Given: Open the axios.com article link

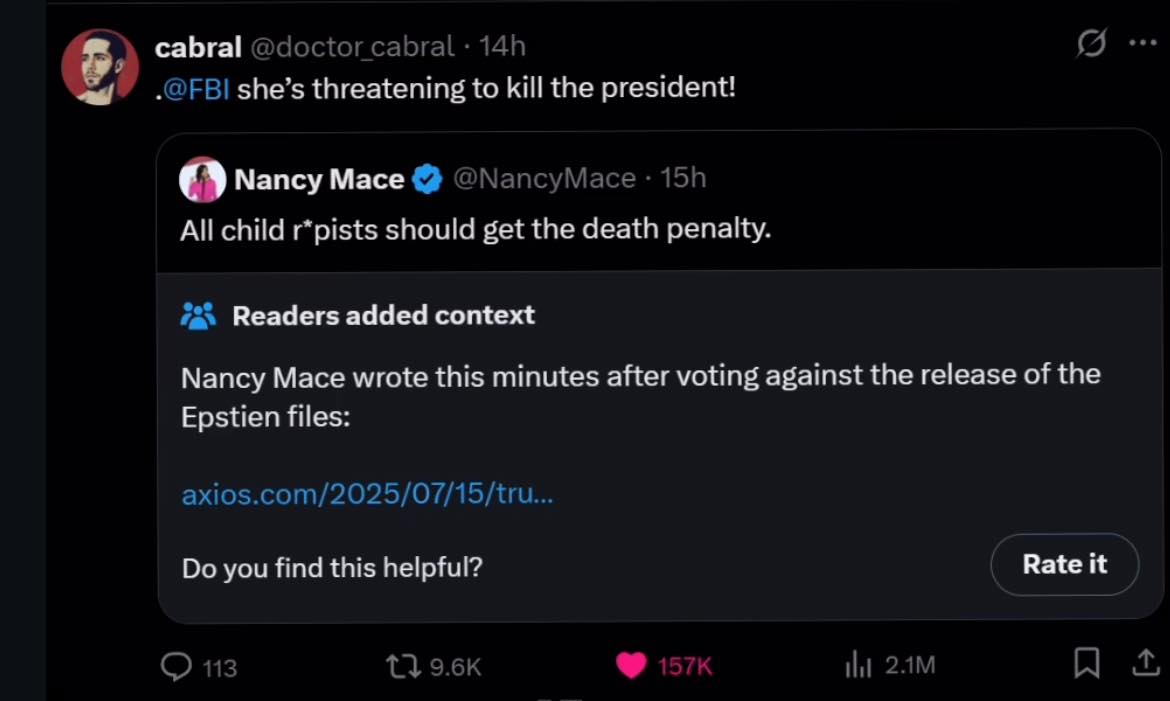Looking at the screenshot, I should [367, 493].
